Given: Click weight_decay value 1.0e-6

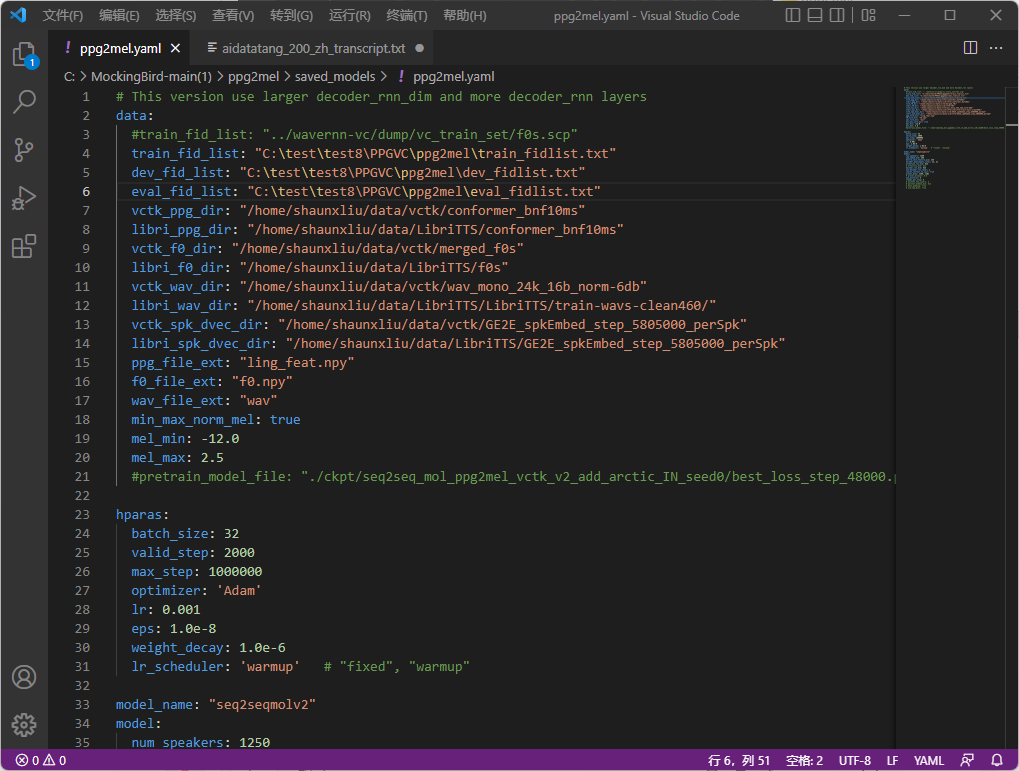Looking at the screenshot, I should 263,647.
